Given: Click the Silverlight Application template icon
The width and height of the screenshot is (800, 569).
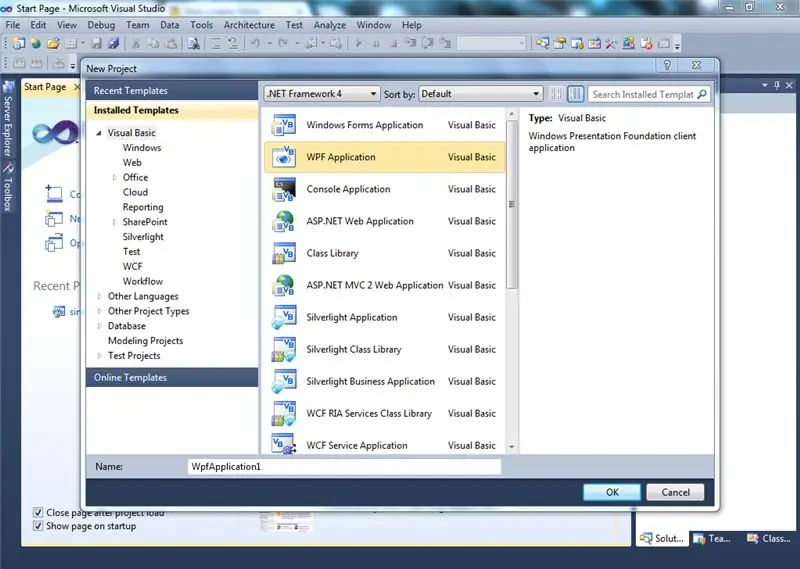Looking at the screenshot, I should (x=284, y=317).
